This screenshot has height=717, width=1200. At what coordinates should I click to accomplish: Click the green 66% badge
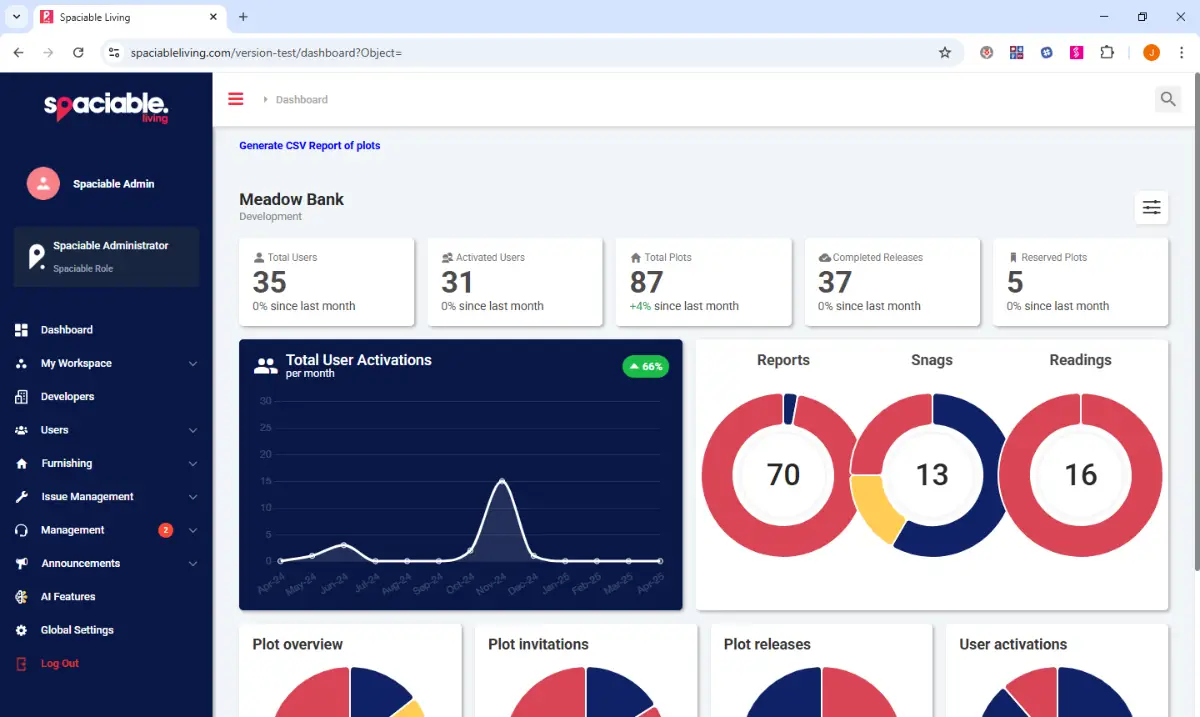[x=646, y=367]
